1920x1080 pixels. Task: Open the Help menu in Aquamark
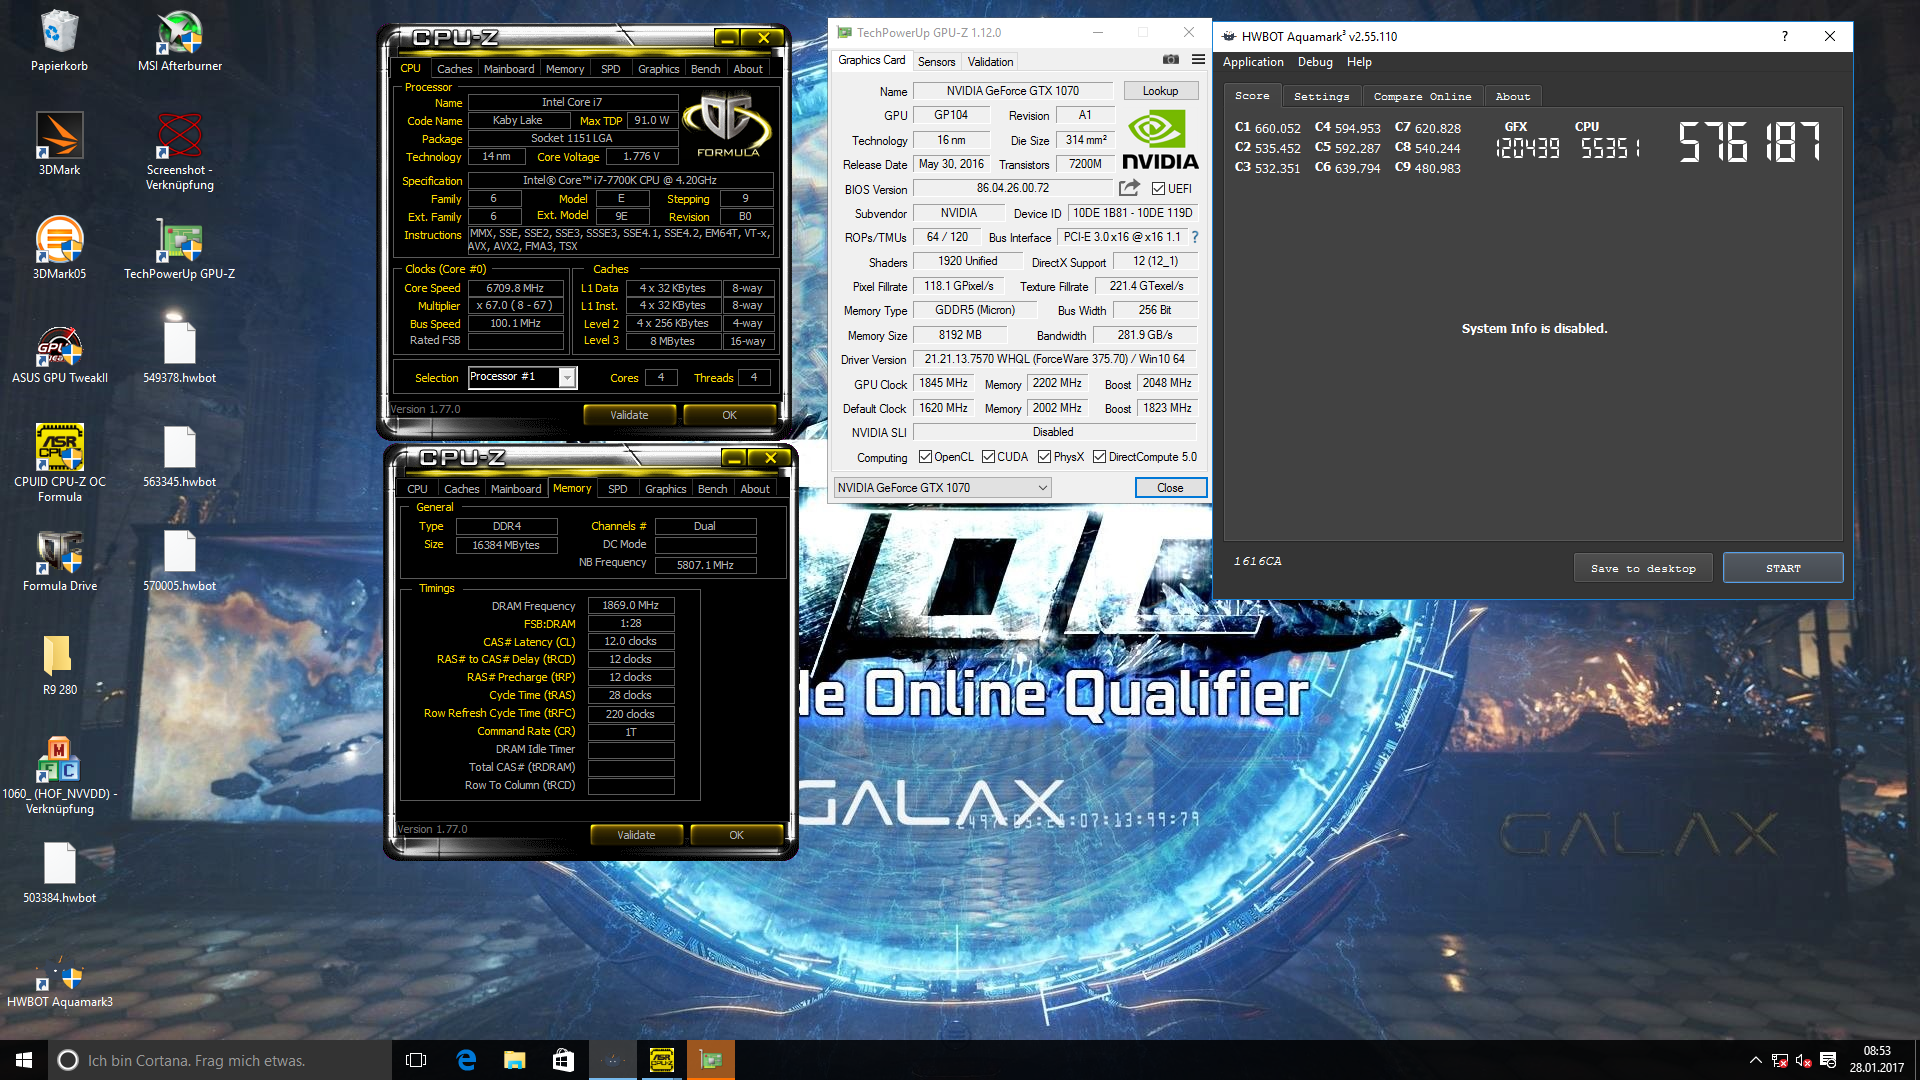1359,62
